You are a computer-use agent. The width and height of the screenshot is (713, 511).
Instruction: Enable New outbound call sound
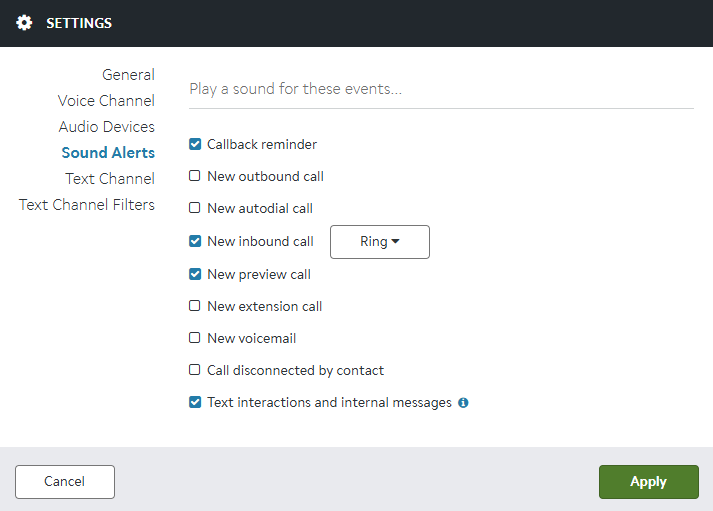coord(195,176)
